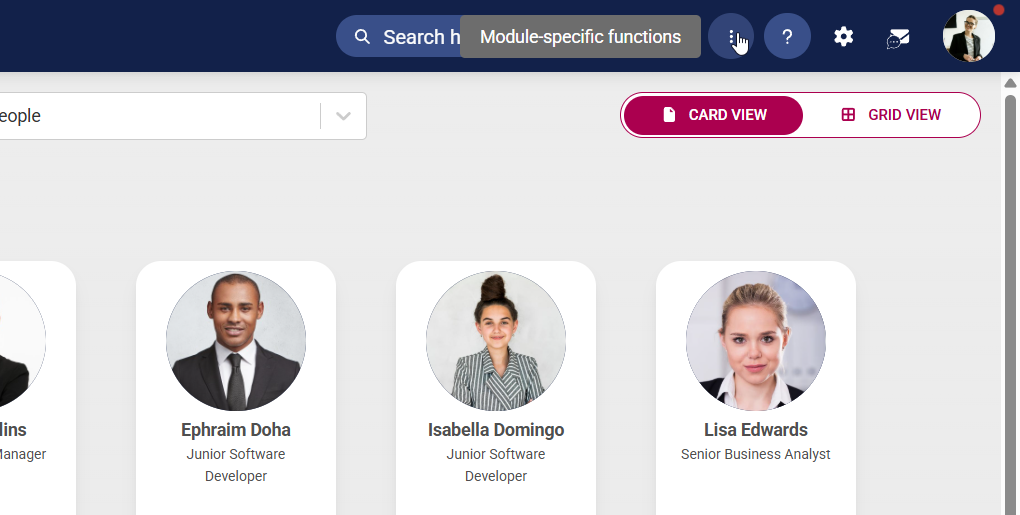
Task: Open Ephraim Doha's profile photo
Action: [236, 341]
